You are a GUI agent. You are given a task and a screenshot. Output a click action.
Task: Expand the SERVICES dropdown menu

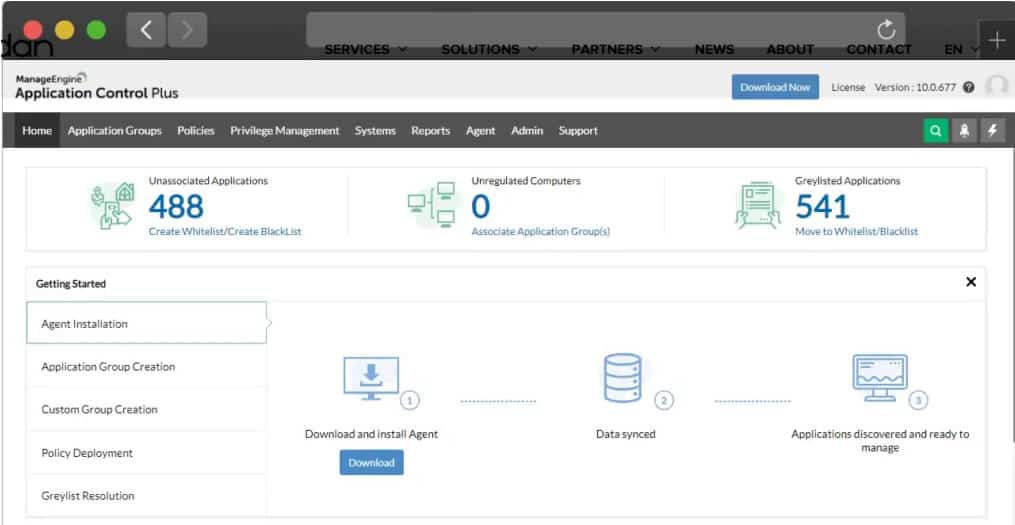365,49
